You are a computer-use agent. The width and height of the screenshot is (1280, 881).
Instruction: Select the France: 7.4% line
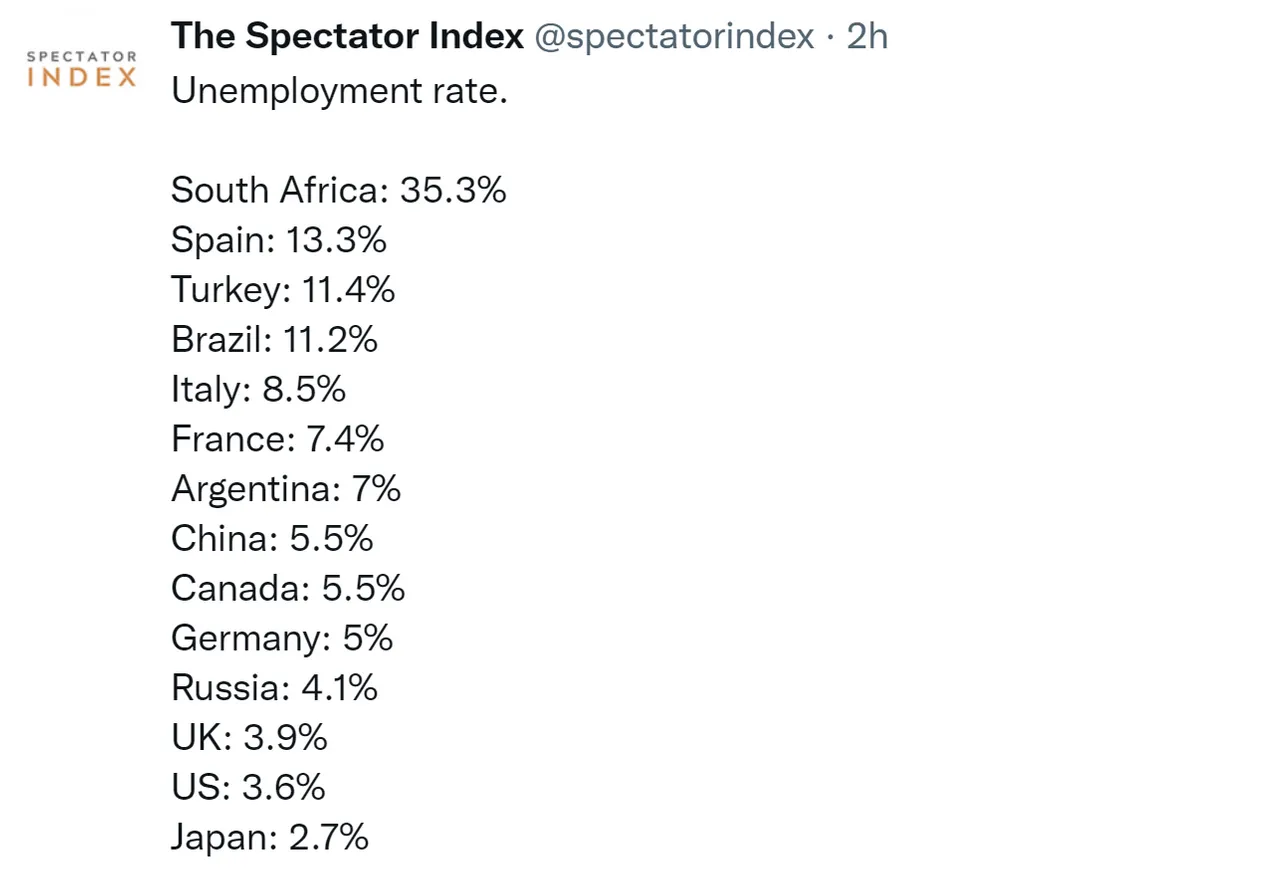pyautogui.click(x=278, y=439)
